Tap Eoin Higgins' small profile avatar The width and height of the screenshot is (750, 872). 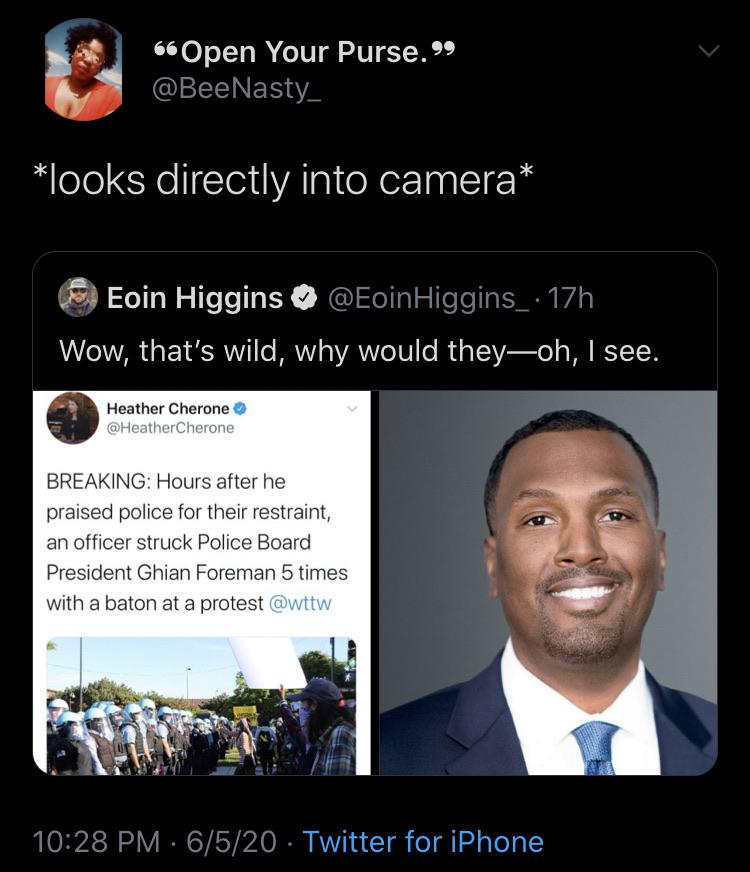click(x=78, y=297)
